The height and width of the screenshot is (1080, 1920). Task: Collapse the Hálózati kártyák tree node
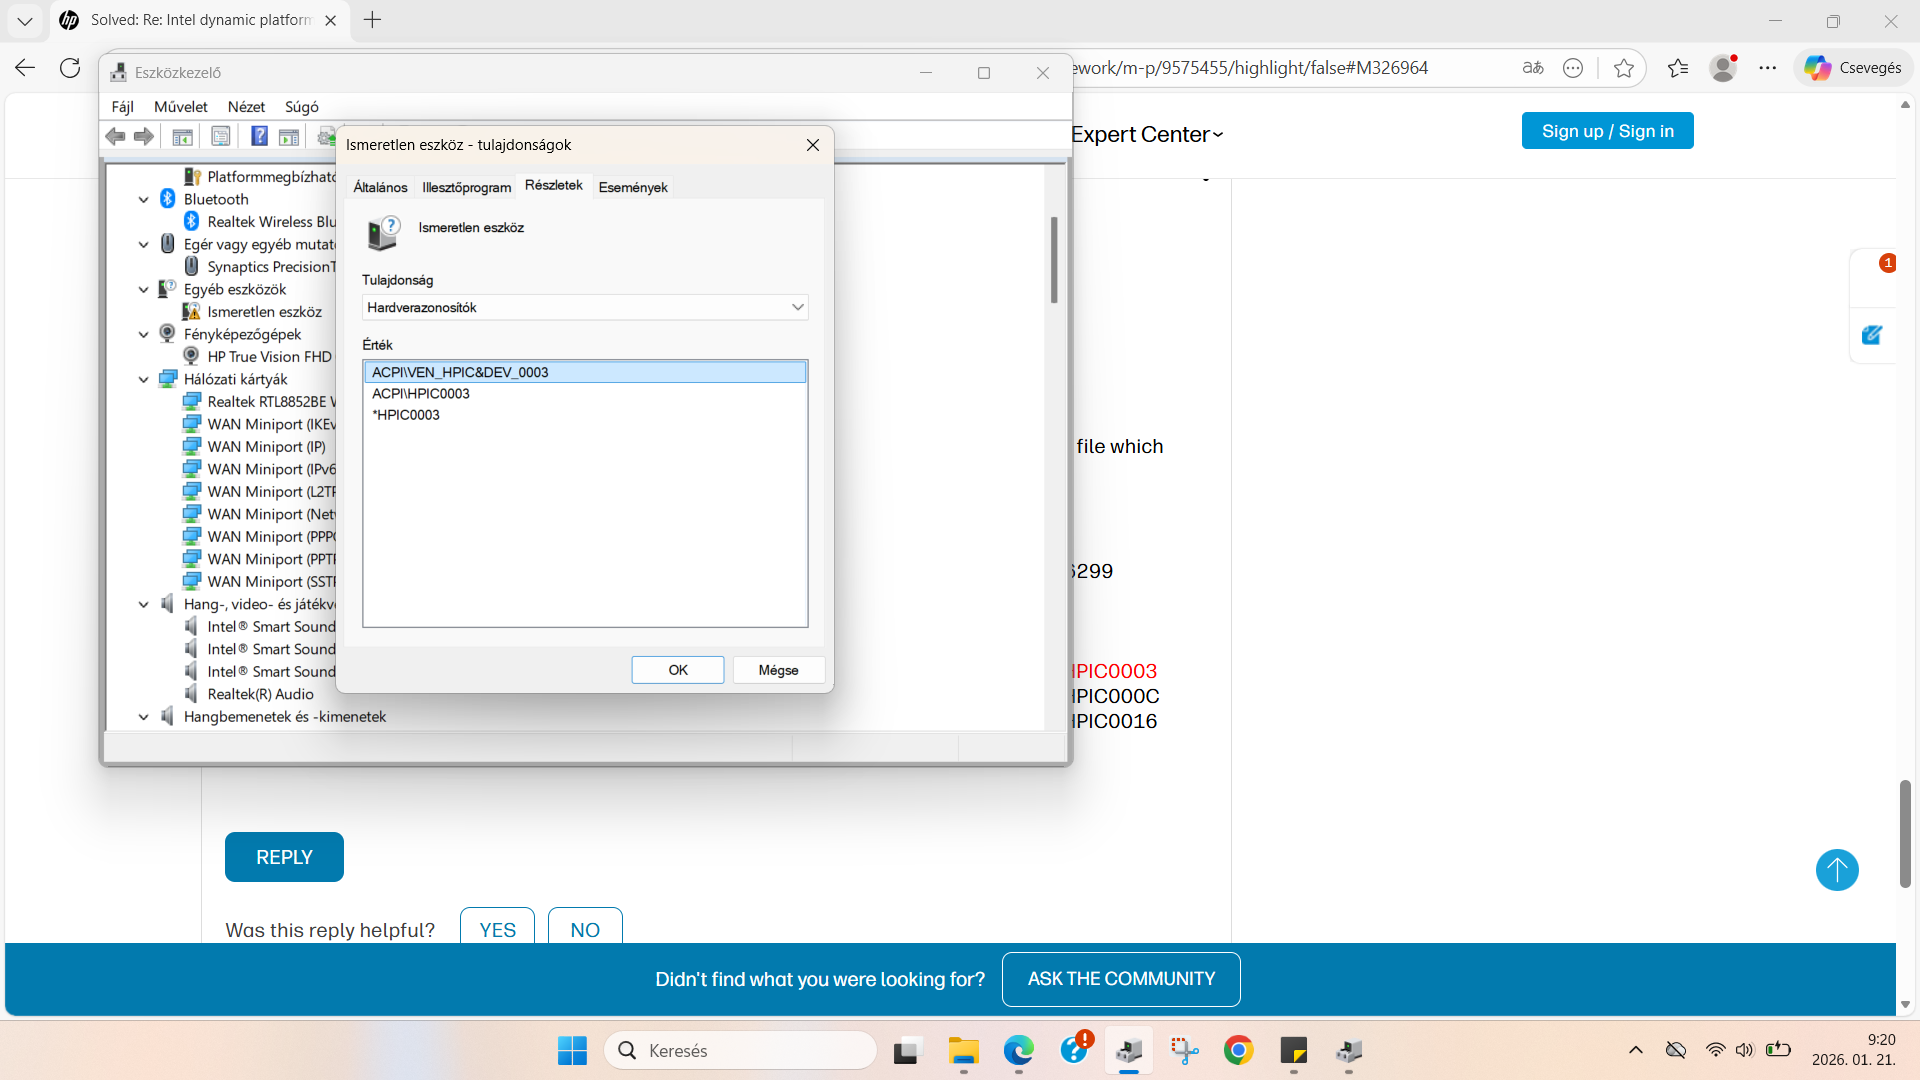[x=144, y=380]
